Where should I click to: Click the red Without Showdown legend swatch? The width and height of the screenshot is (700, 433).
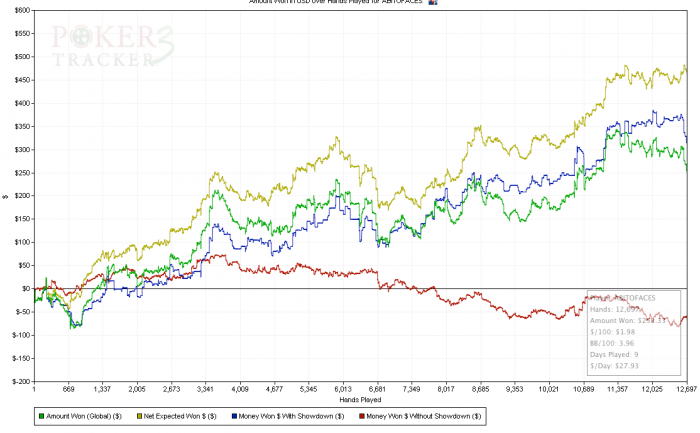[362, 416]
